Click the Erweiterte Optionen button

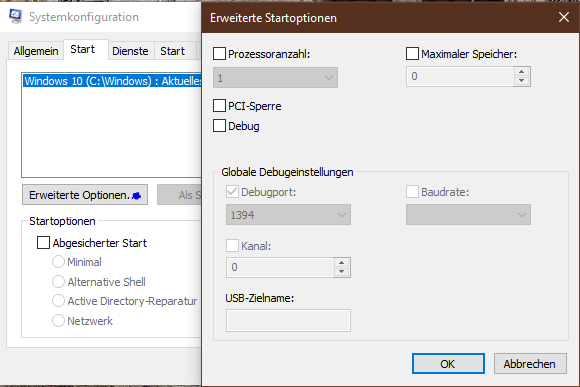(85, 195)
